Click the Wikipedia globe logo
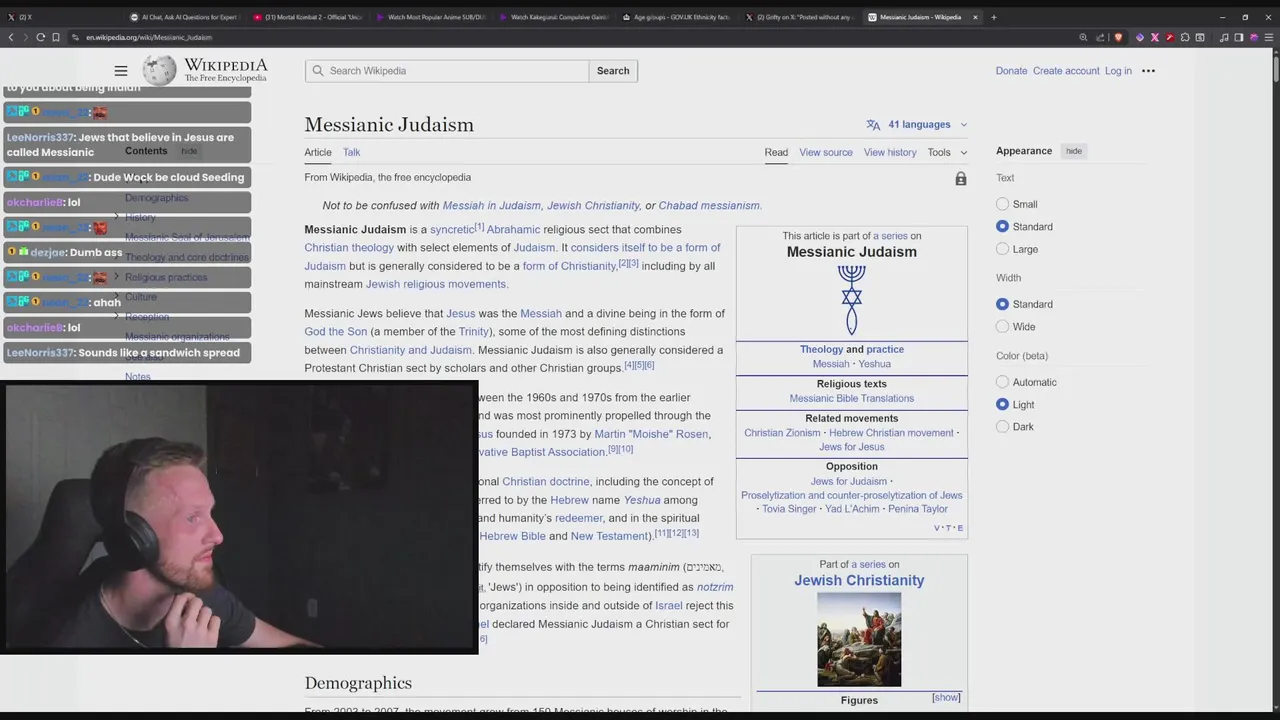The image size is (1280, 720). coord(160,70)
